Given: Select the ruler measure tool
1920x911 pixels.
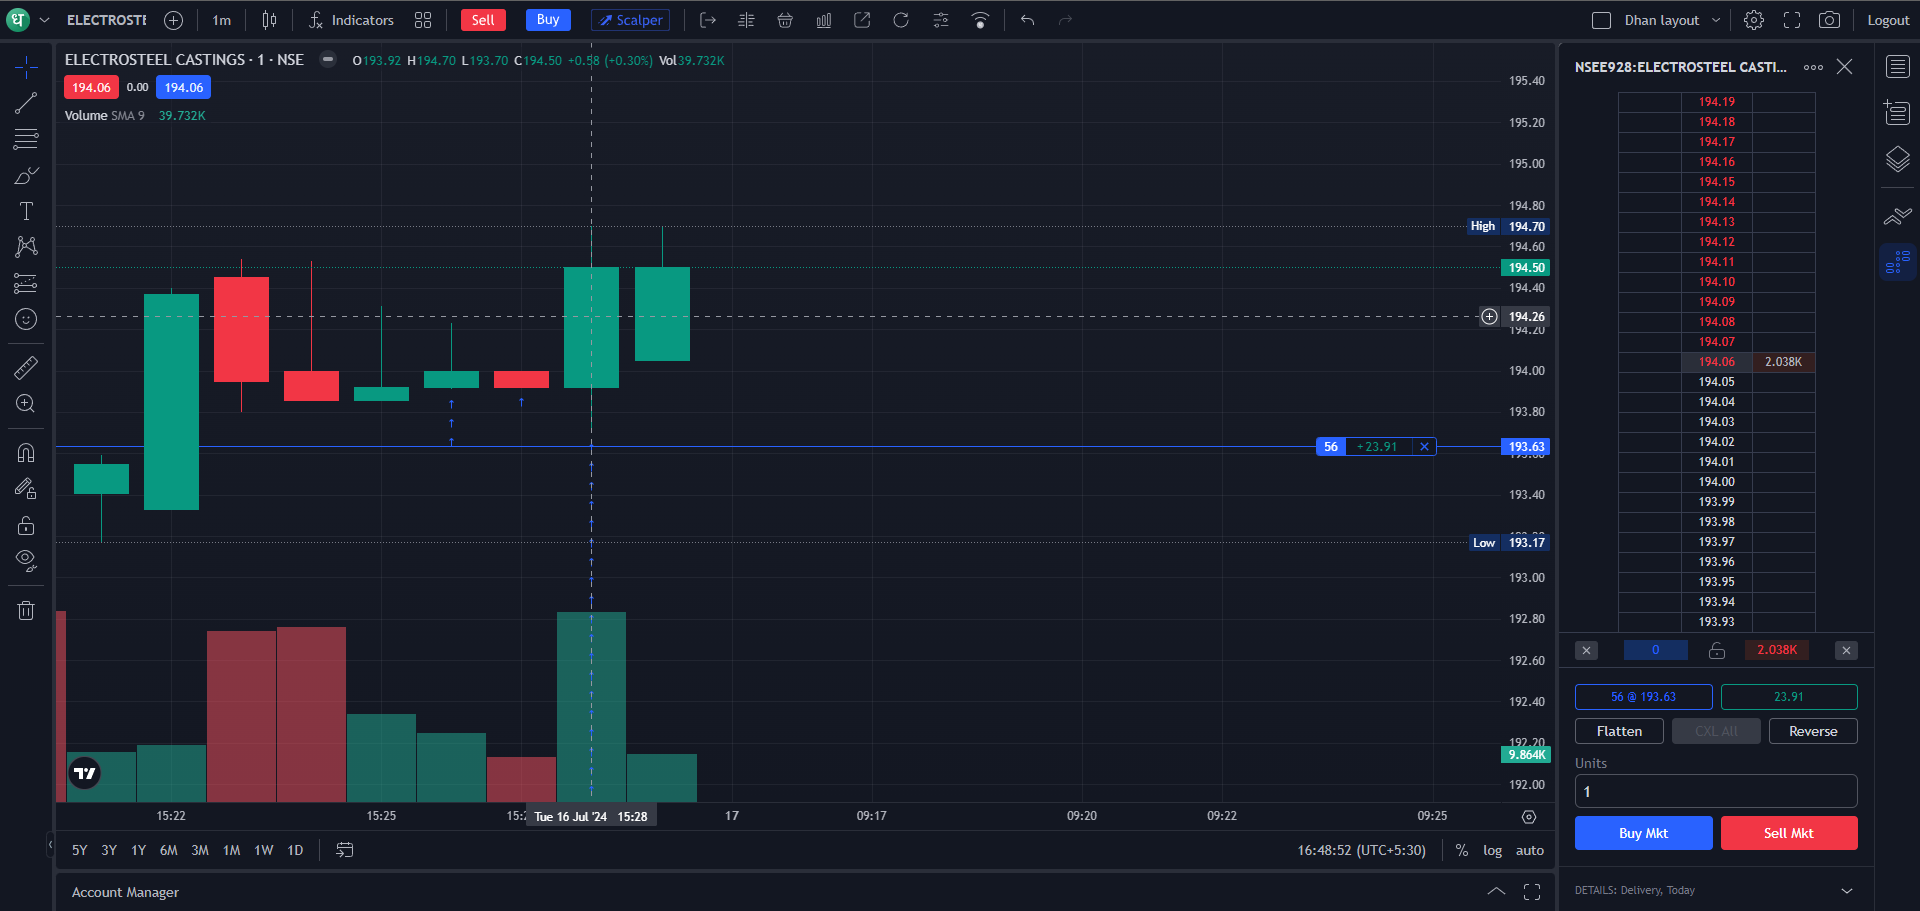Looking at the screenshot, I should click(26, 367).
